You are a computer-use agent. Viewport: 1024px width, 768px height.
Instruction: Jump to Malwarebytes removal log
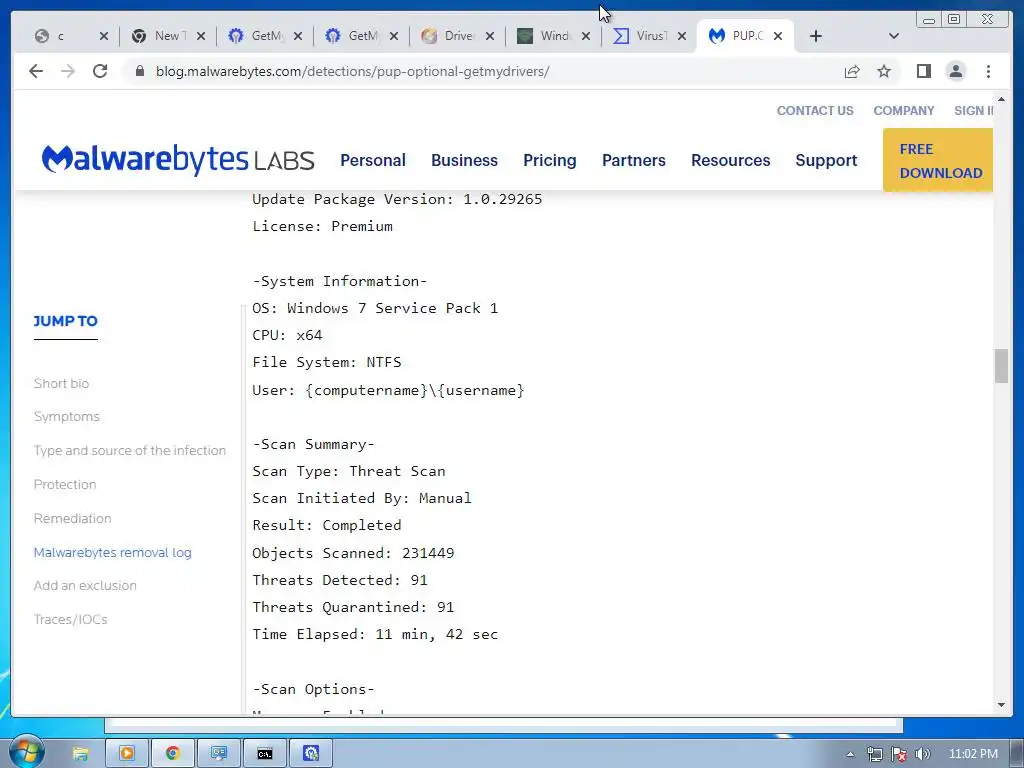112,552
